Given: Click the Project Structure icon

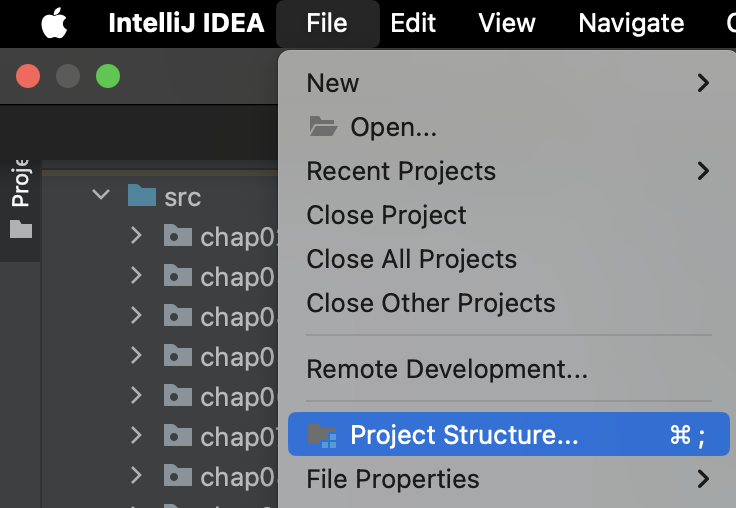Looking at the screenshot, I should (322, 435).
